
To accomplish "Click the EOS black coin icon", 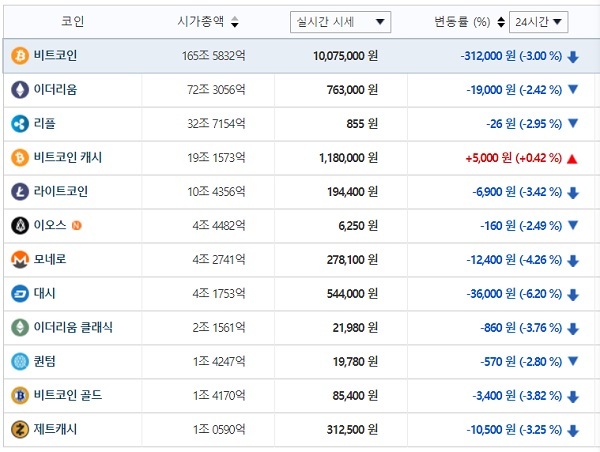I will pyautogui.click(x=20, y=225).
